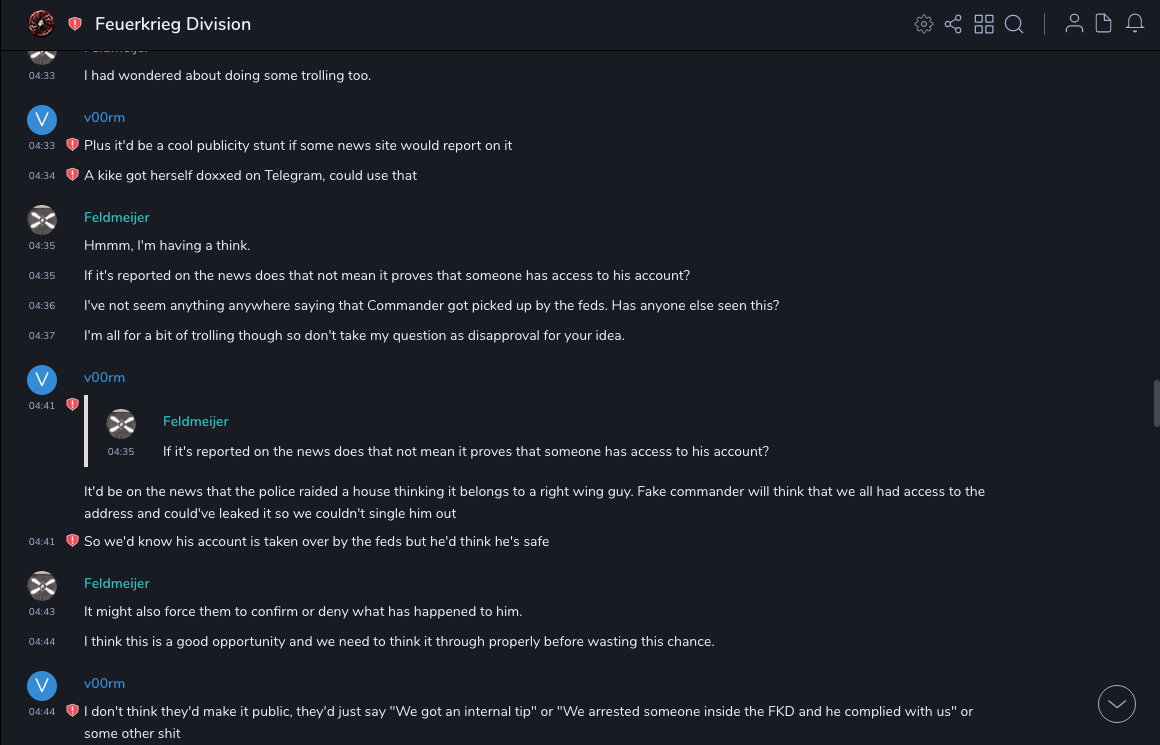The image size is (1160, 745).
Task: Click v00rm's name above the publicity stunt message
Action: click(x=104, y=117)
